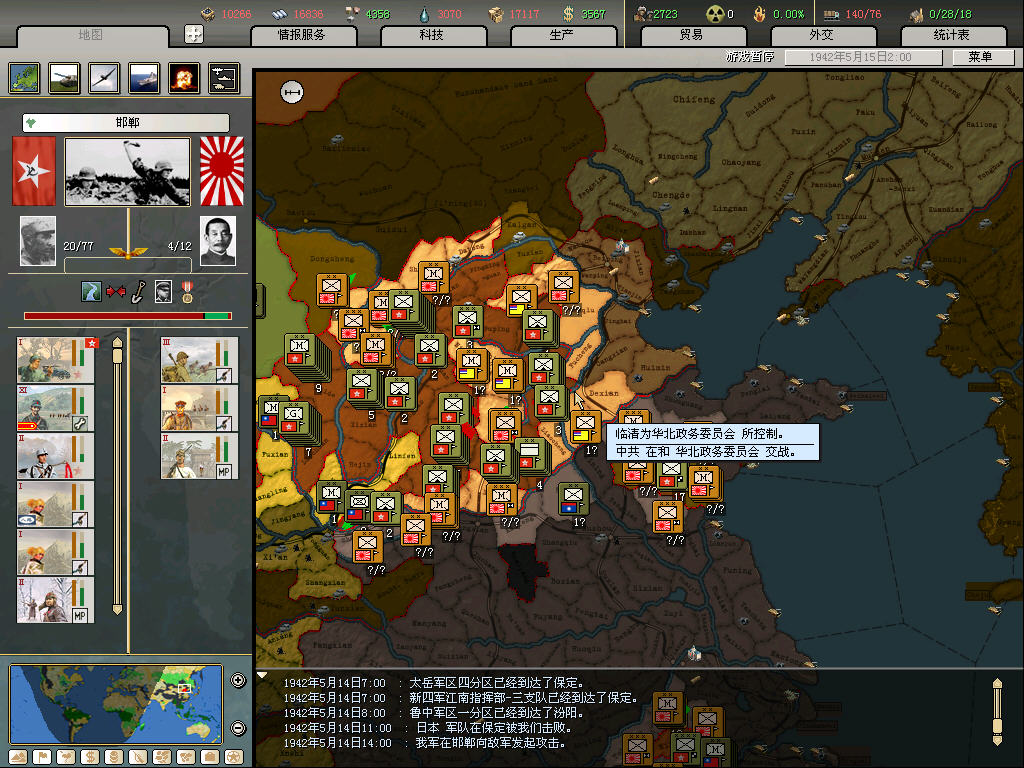This screenshot has width=1024, height=768.
Task: Click the nuclear radiation symbol icon
Action: tap(715, 14)
